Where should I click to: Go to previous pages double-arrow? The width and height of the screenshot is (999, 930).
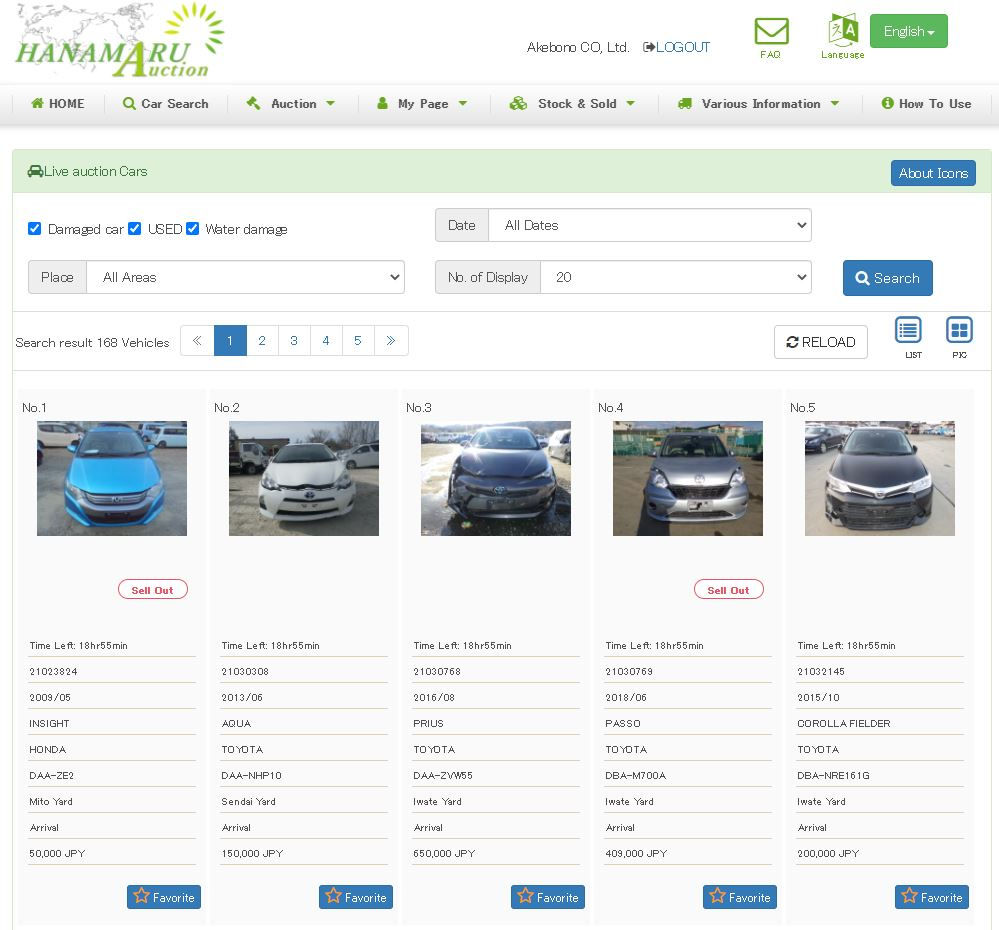click(x=198, y=341)
